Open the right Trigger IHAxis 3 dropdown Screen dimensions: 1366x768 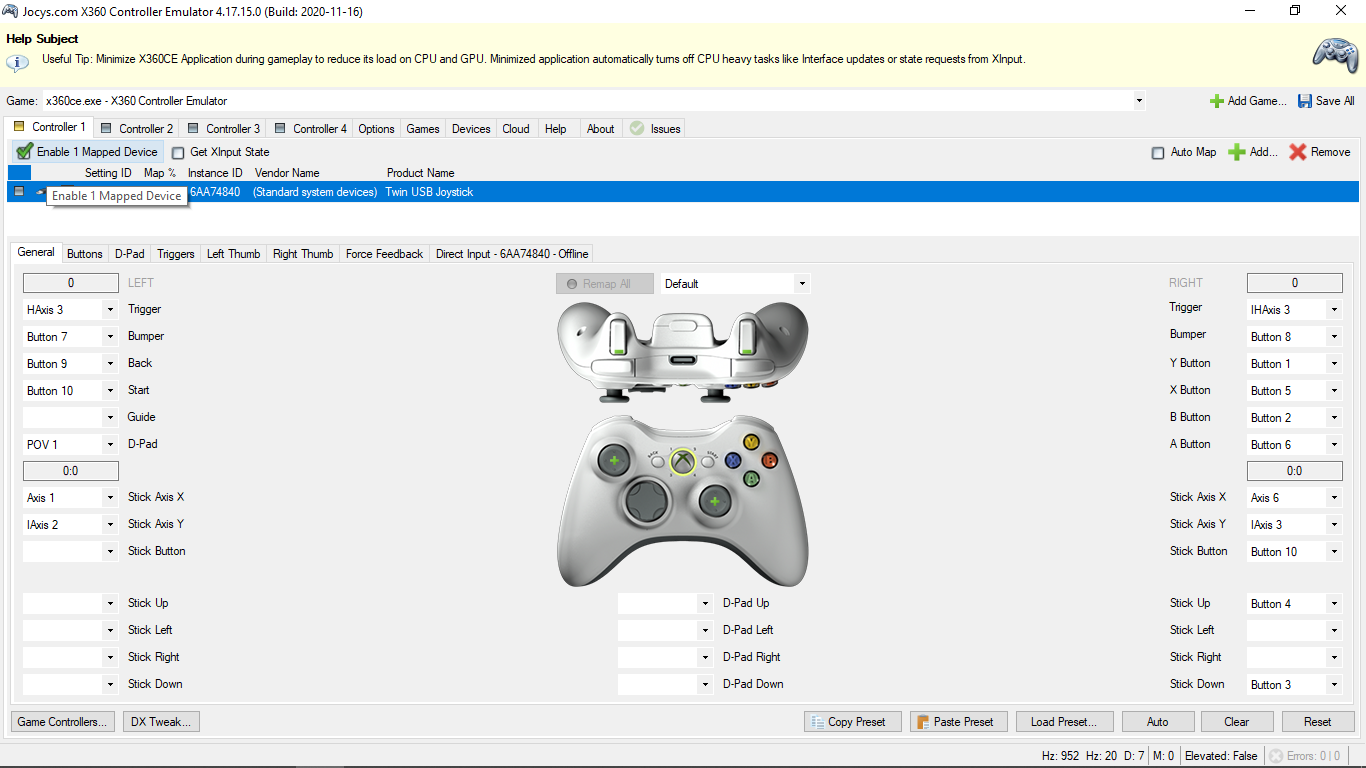[1334, 310]
